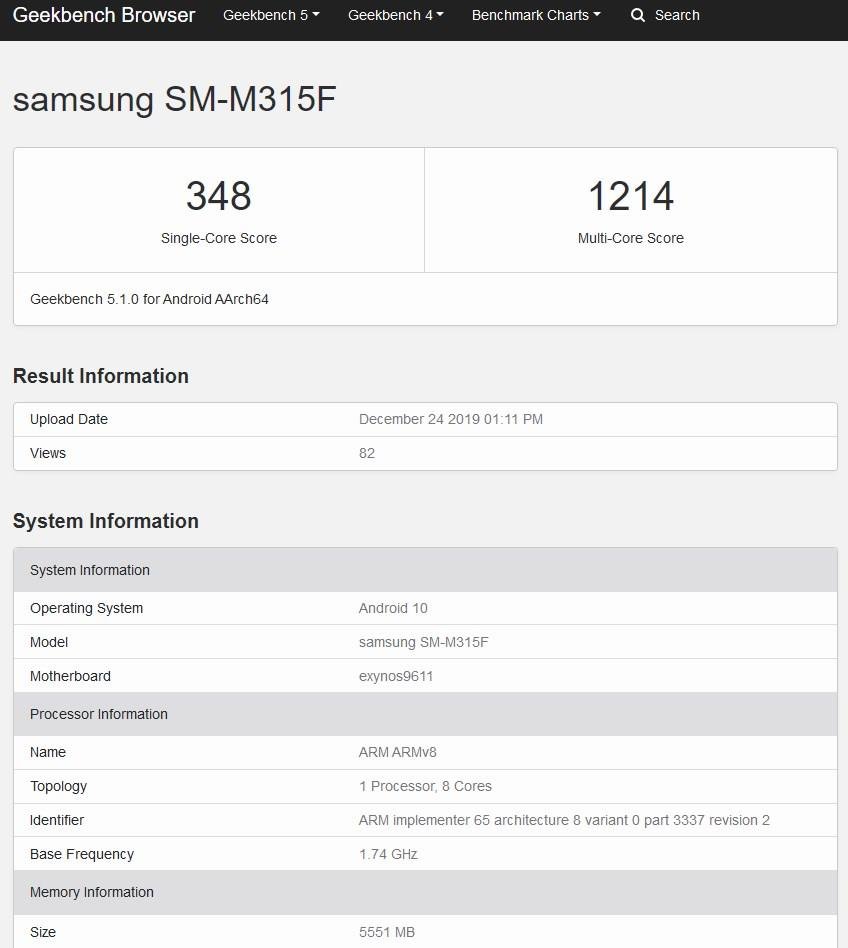This screenshot has width=848, height=948.
Task: Expand the Geekbench 4 dropdown menu
Action: tap(395, 16)
